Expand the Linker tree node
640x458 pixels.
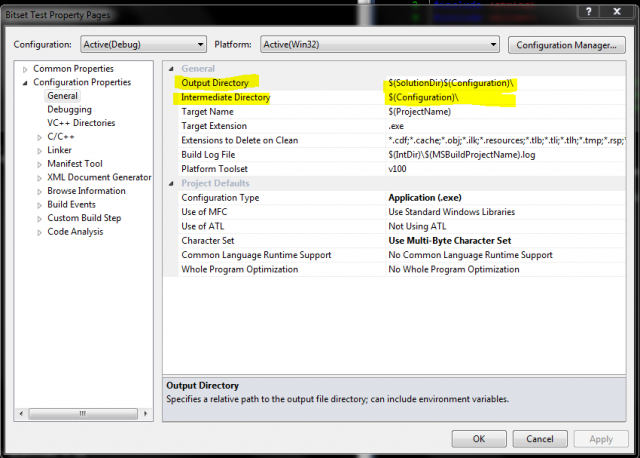(39, 151)
